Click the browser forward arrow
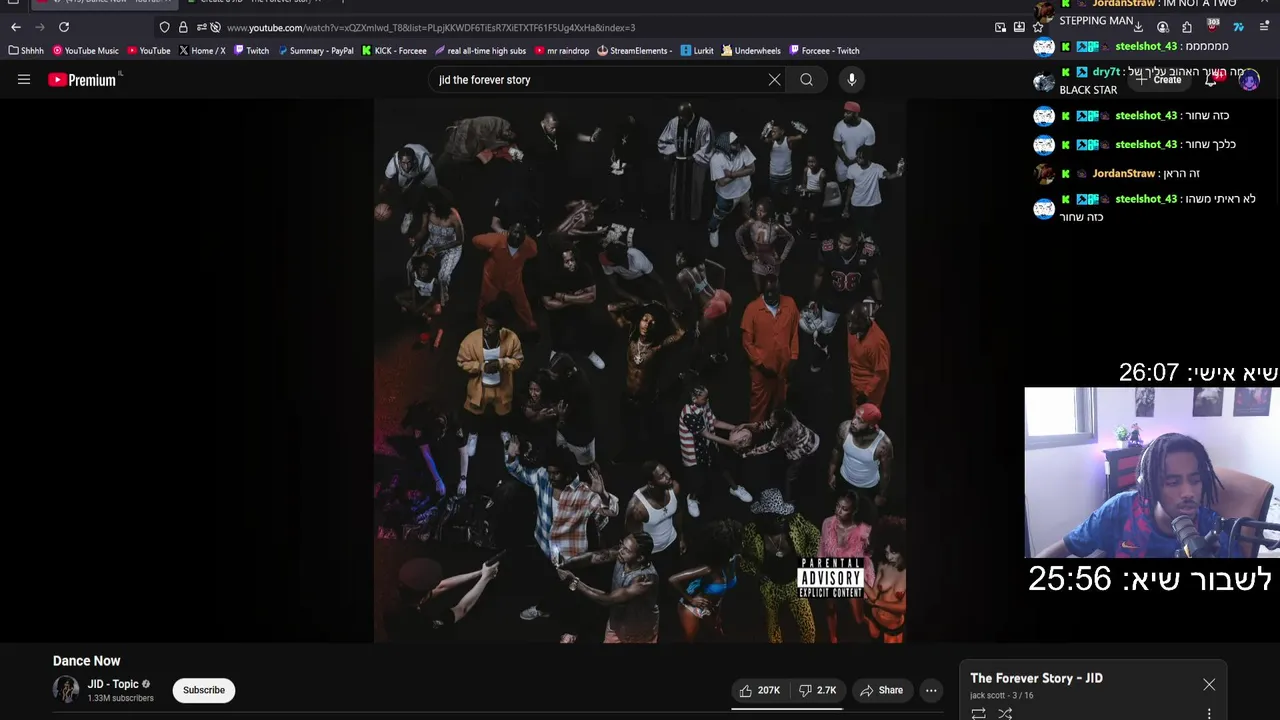This screenshot has width=1280, height=720. click(x=40, y=27)
